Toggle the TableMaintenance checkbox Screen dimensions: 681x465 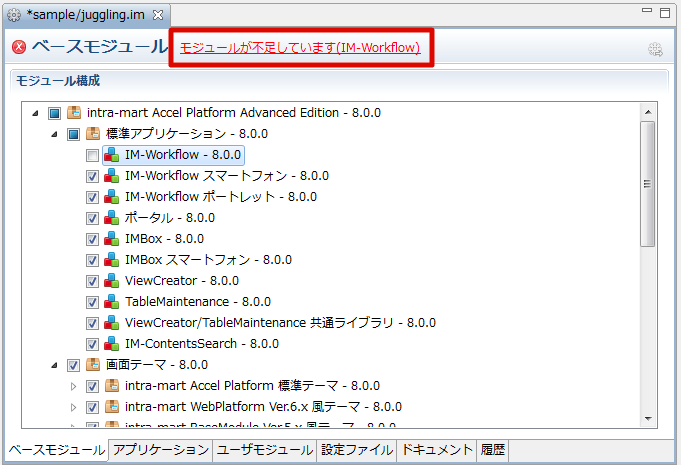click(x=92, y=302)
